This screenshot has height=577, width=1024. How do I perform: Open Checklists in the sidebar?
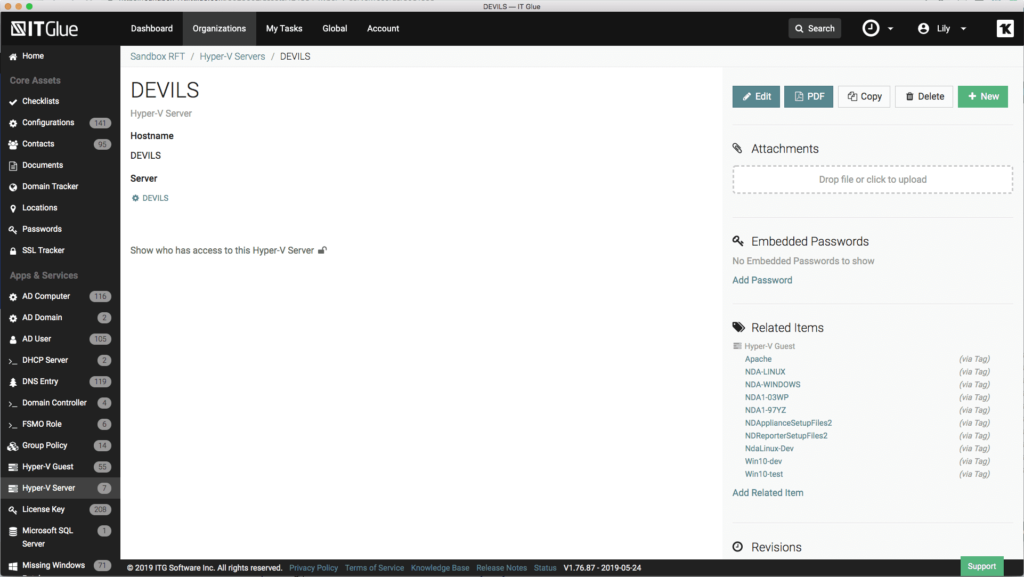tap(40, 101)
